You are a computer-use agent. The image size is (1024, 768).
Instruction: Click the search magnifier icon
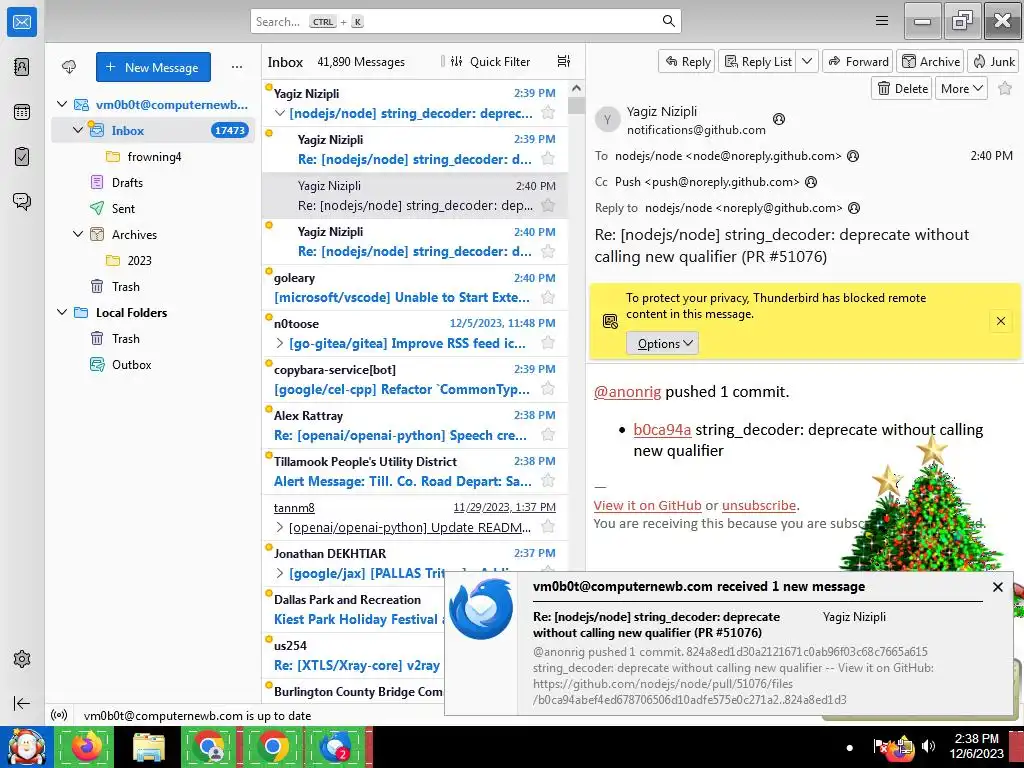point(668,21)
